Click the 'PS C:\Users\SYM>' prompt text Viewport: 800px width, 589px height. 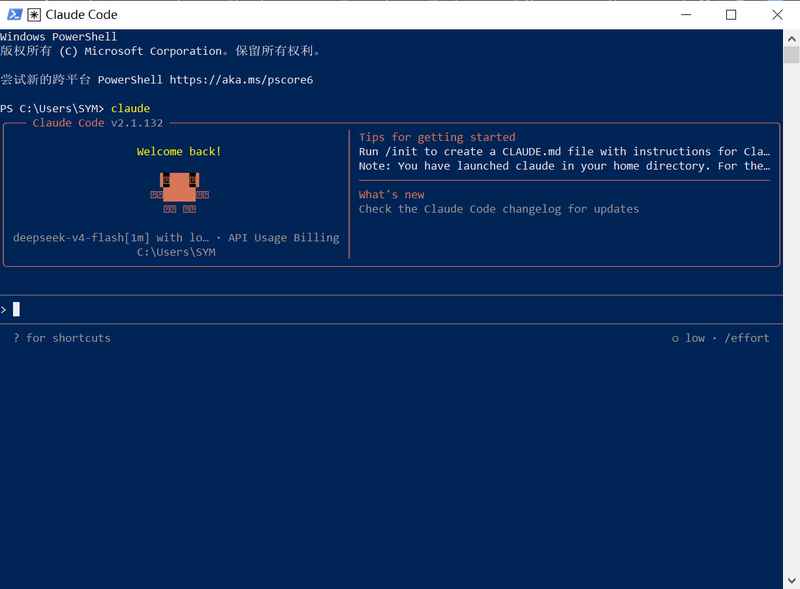[52, 108]
